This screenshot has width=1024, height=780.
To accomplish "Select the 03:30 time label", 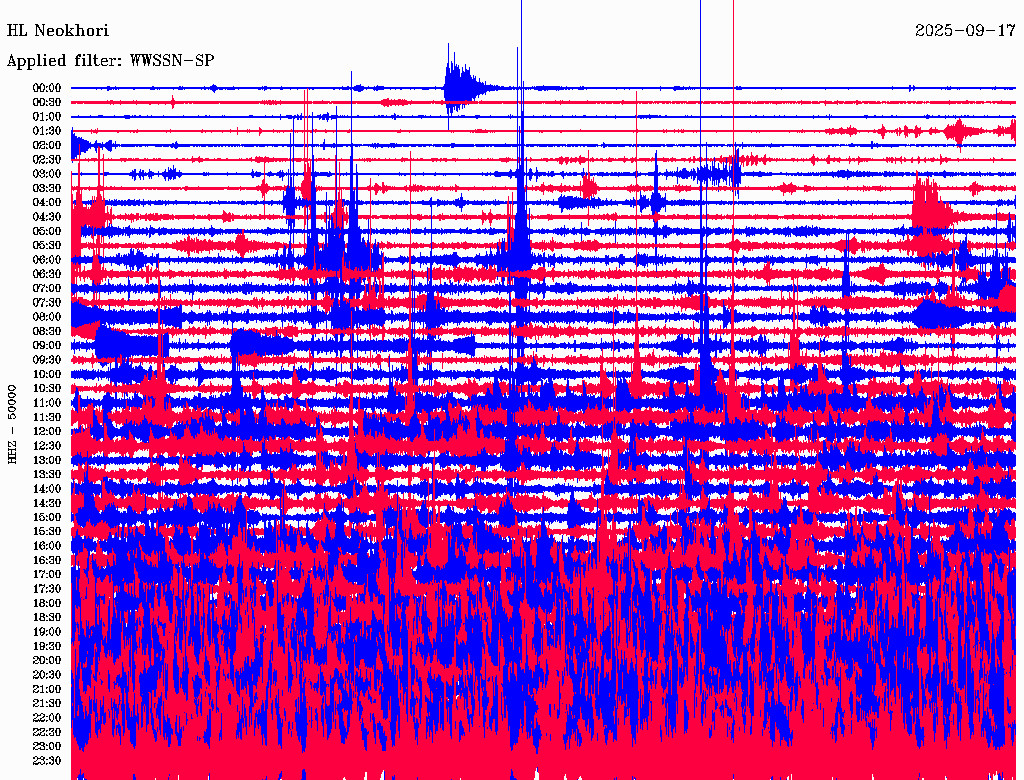I will (x=47, y=188).
